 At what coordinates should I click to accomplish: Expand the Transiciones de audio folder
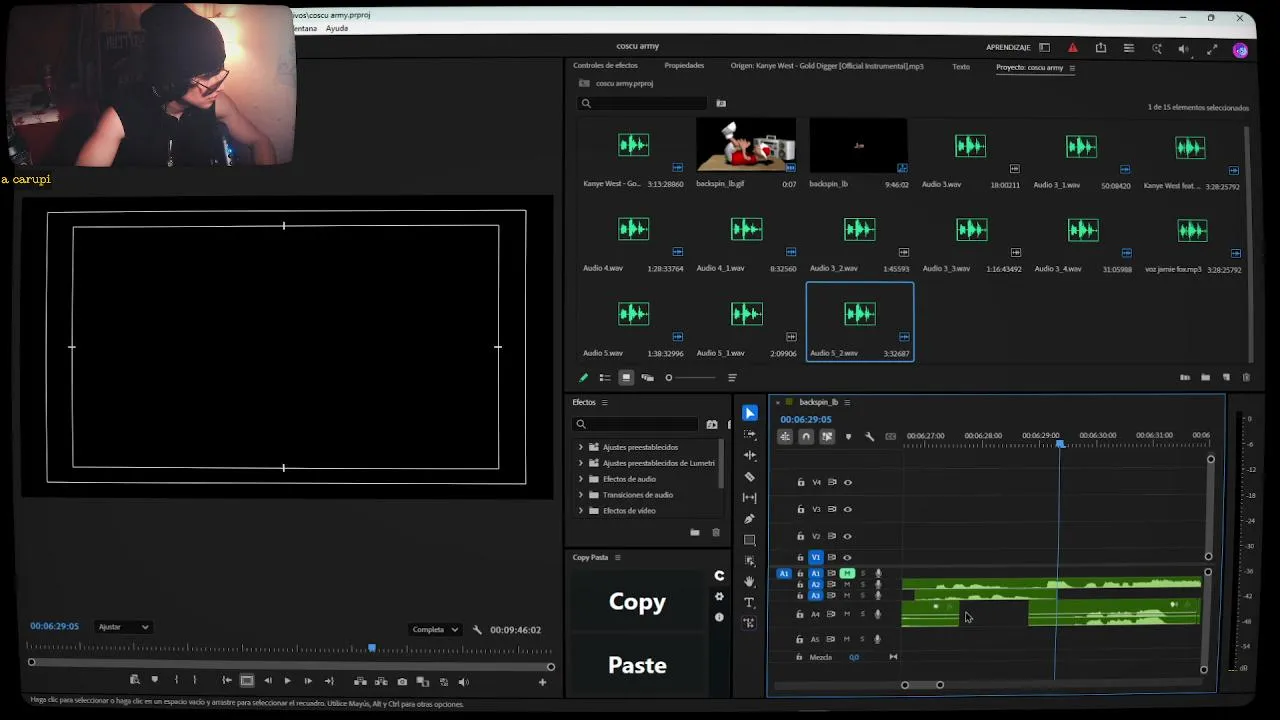click(x=581, y=495)
